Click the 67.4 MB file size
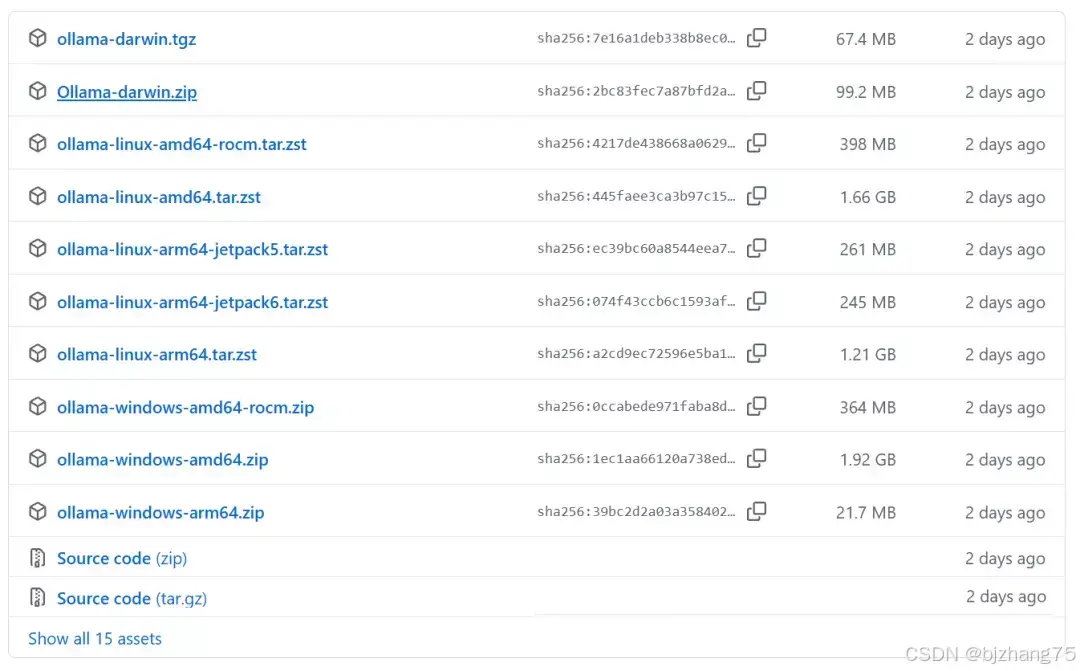The width and height of the screenshot is (1080, 671). 866,39
